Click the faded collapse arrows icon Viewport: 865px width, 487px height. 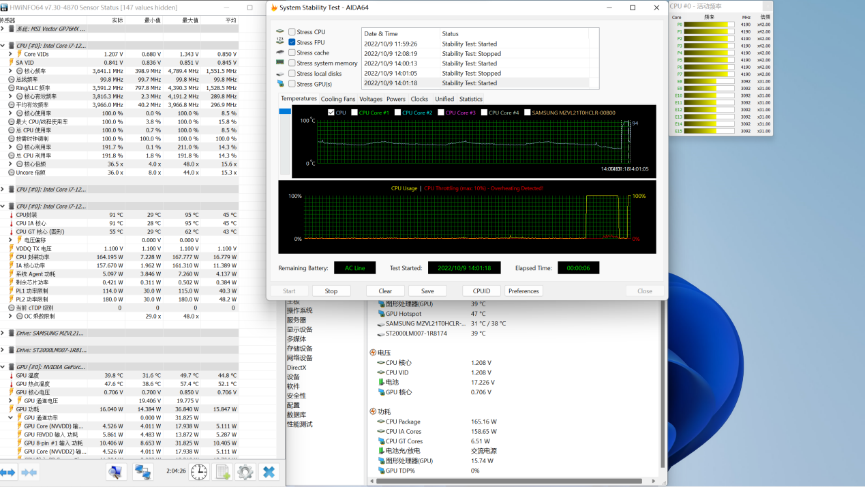click(x=30, y=472)
